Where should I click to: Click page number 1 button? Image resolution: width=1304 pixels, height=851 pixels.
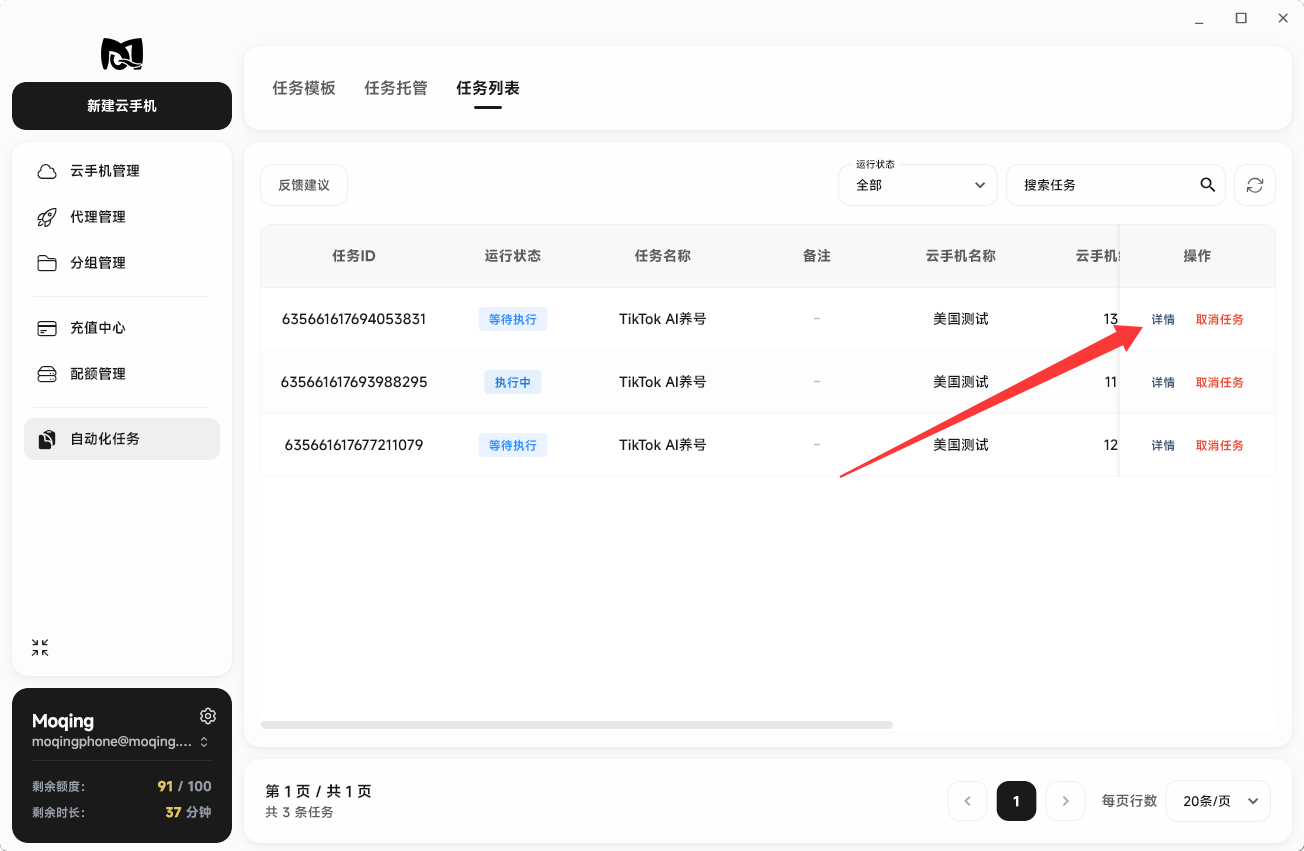click(1016, 801)
